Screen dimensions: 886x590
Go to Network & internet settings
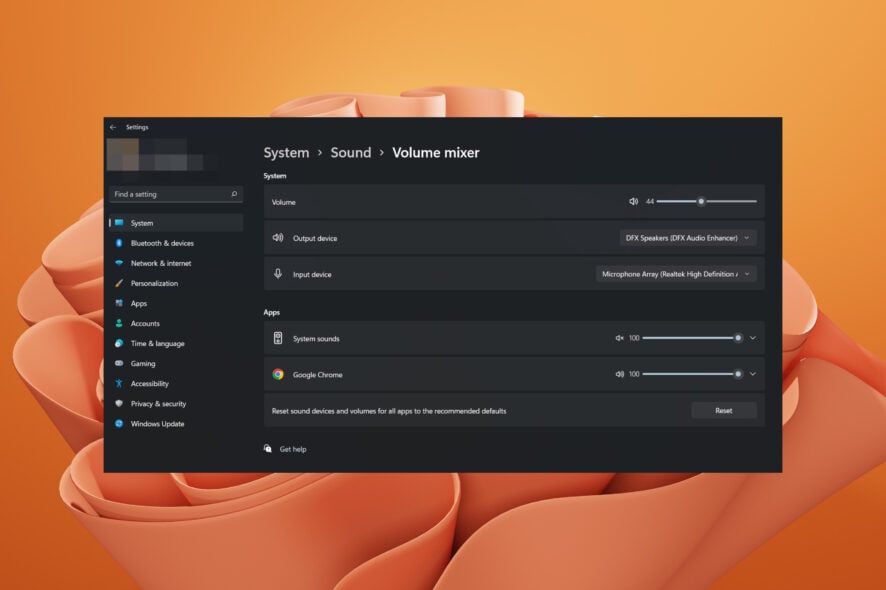[x=176, y=263]
